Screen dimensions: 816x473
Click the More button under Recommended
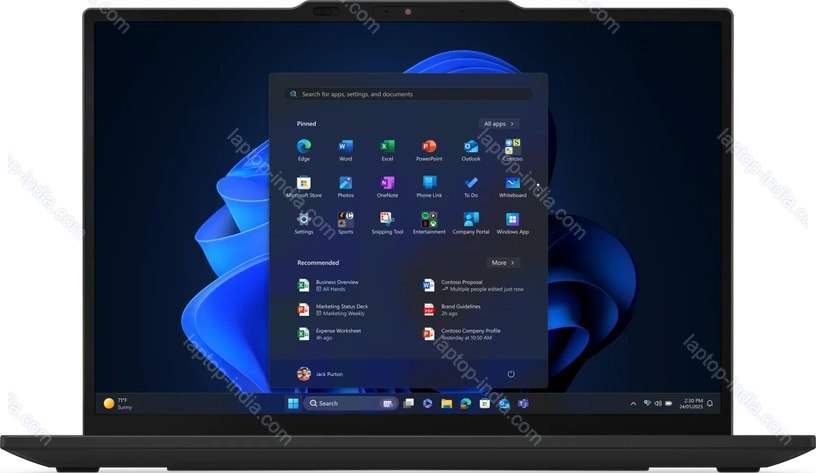[x=503, y=262]
